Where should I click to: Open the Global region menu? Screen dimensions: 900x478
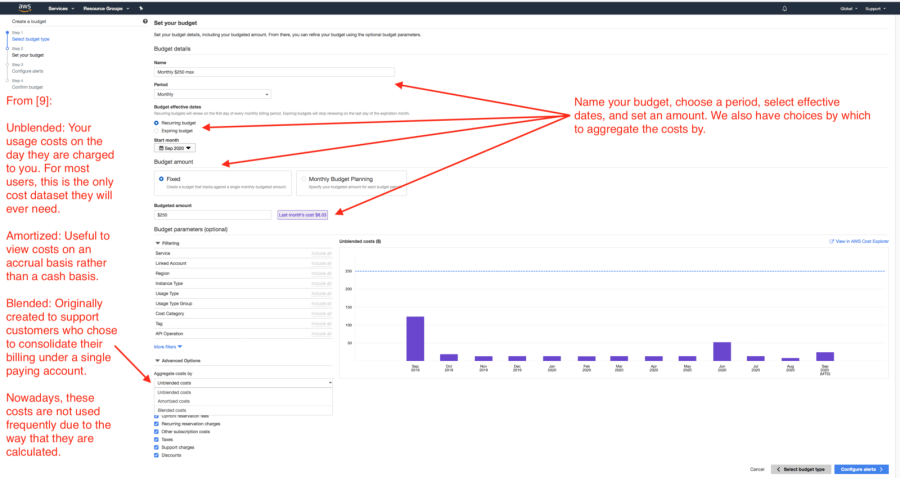849,9
